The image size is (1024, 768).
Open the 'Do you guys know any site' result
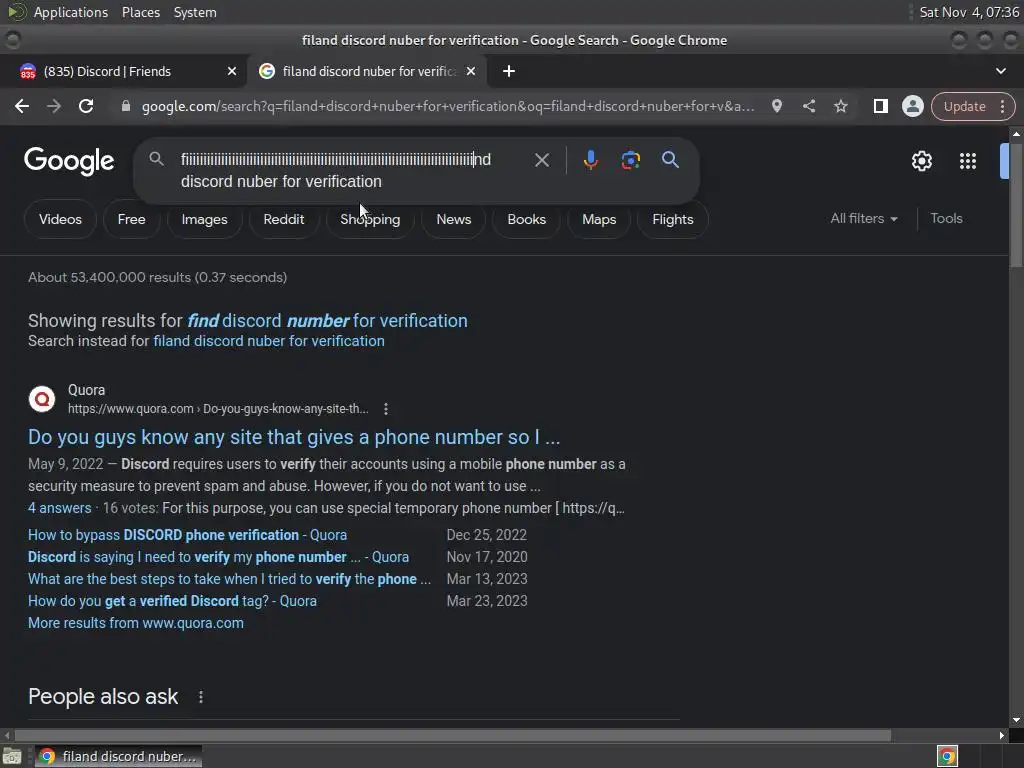pos(294,437)
